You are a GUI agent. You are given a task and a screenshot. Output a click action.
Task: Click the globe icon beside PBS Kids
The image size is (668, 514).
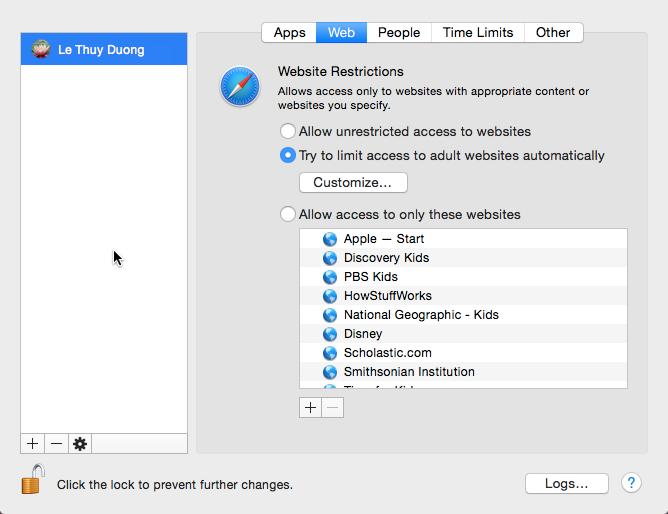[330, 277]
